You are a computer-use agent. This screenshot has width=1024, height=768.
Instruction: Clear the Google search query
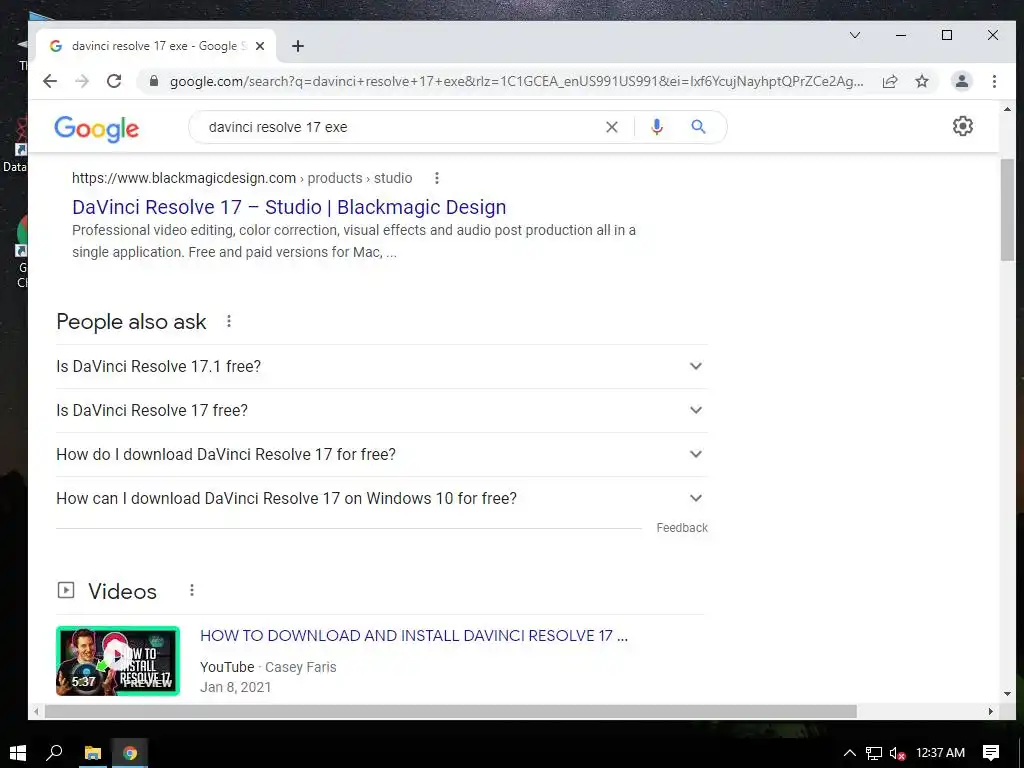(x=611, y=127)
